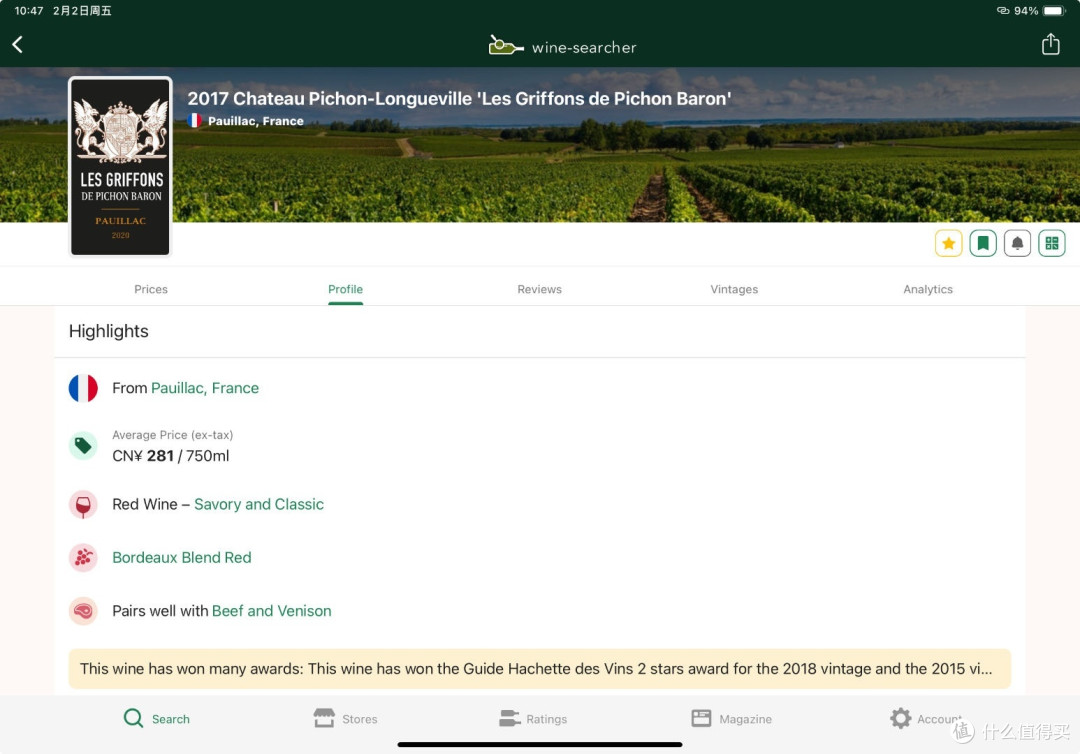Switch to the Vintages tab

734,289
